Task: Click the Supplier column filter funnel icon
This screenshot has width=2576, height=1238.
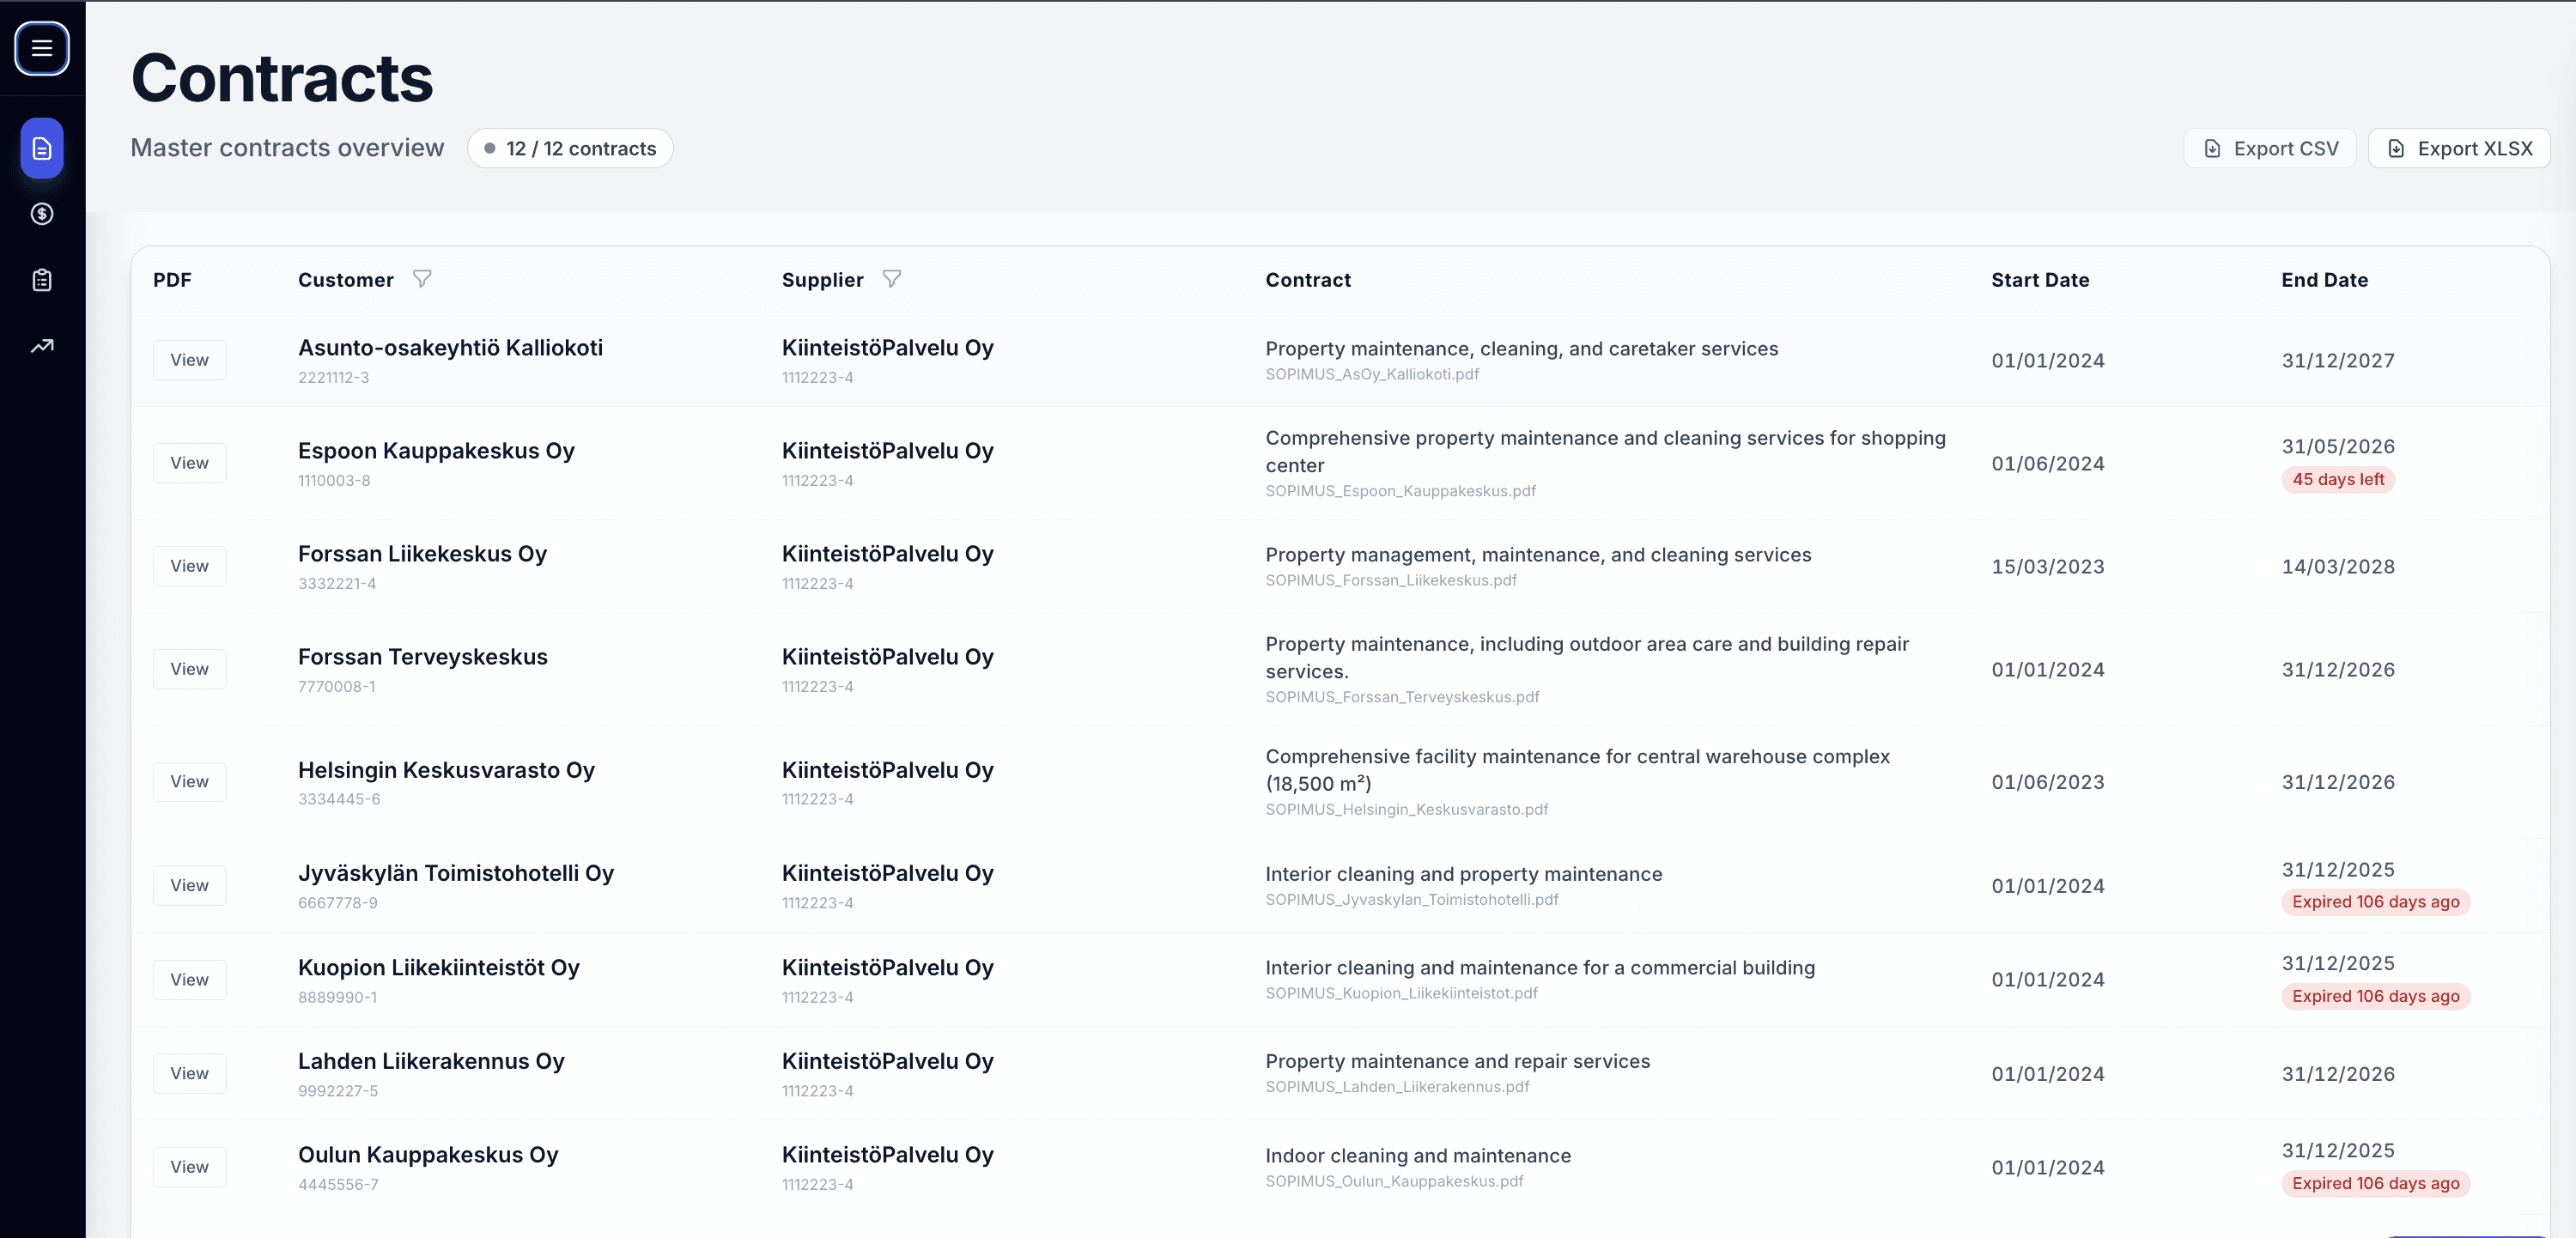Action: [892, 279]
